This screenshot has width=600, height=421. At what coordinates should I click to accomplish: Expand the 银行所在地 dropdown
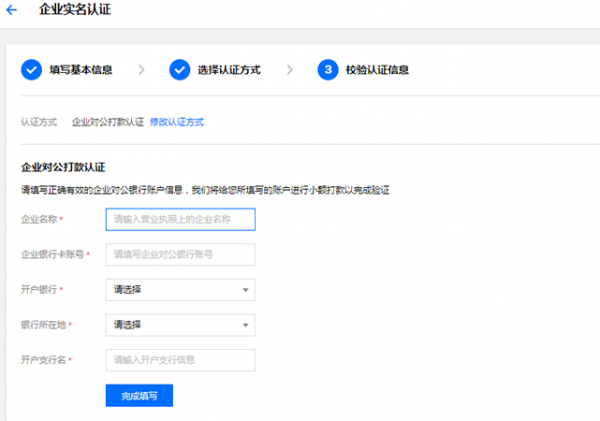180,325
